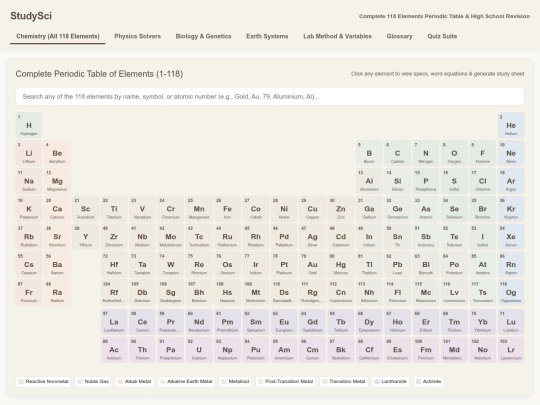Image resolution: width=540 pixels, height=405 pixels.
Task: Select the Platinum (Pt) tile
Action: [284, 265]
